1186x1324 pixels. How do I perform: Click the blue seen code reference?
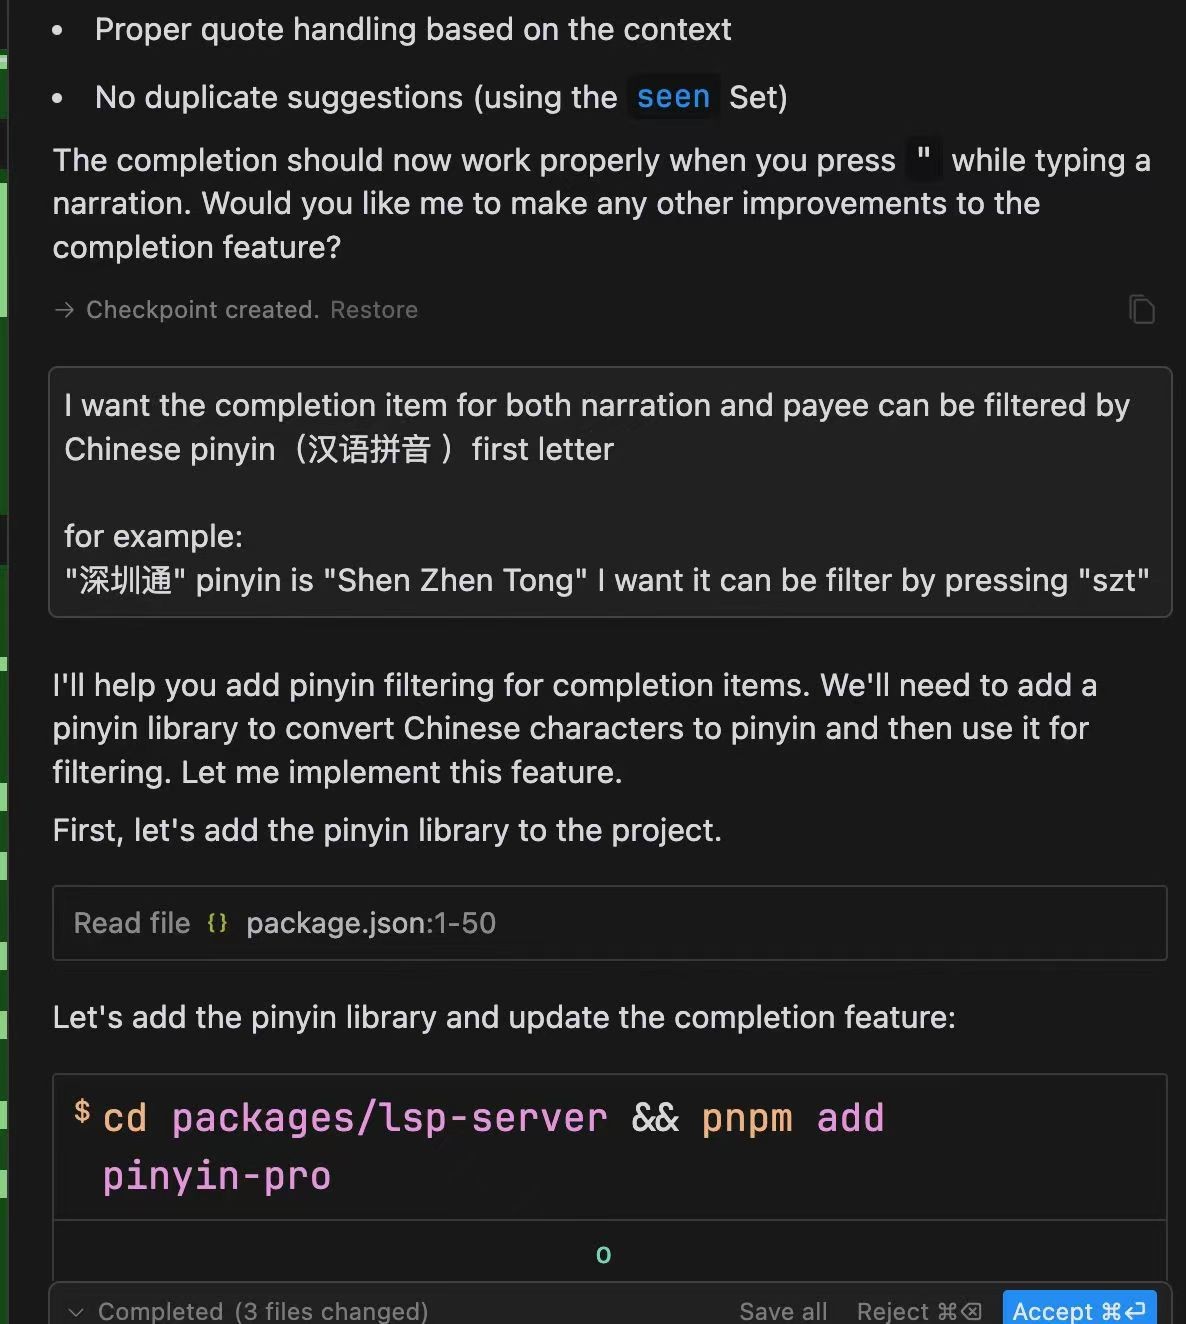coord(673,97)
